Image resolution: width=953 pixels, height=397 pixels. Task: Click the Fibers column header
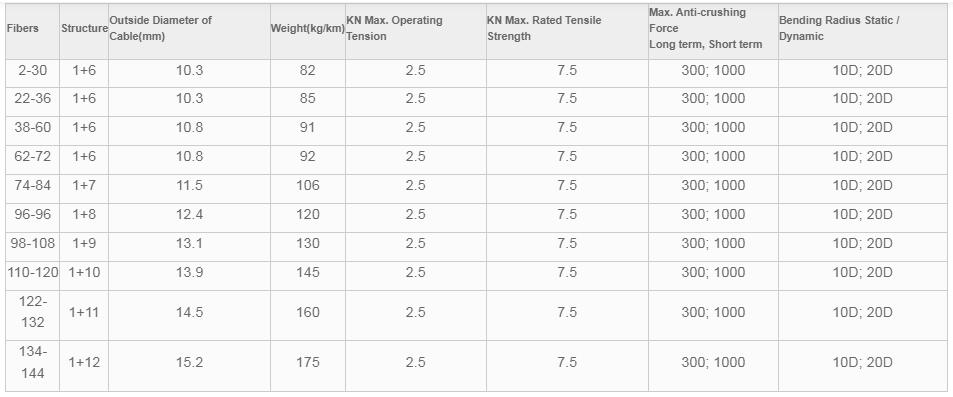22,29
